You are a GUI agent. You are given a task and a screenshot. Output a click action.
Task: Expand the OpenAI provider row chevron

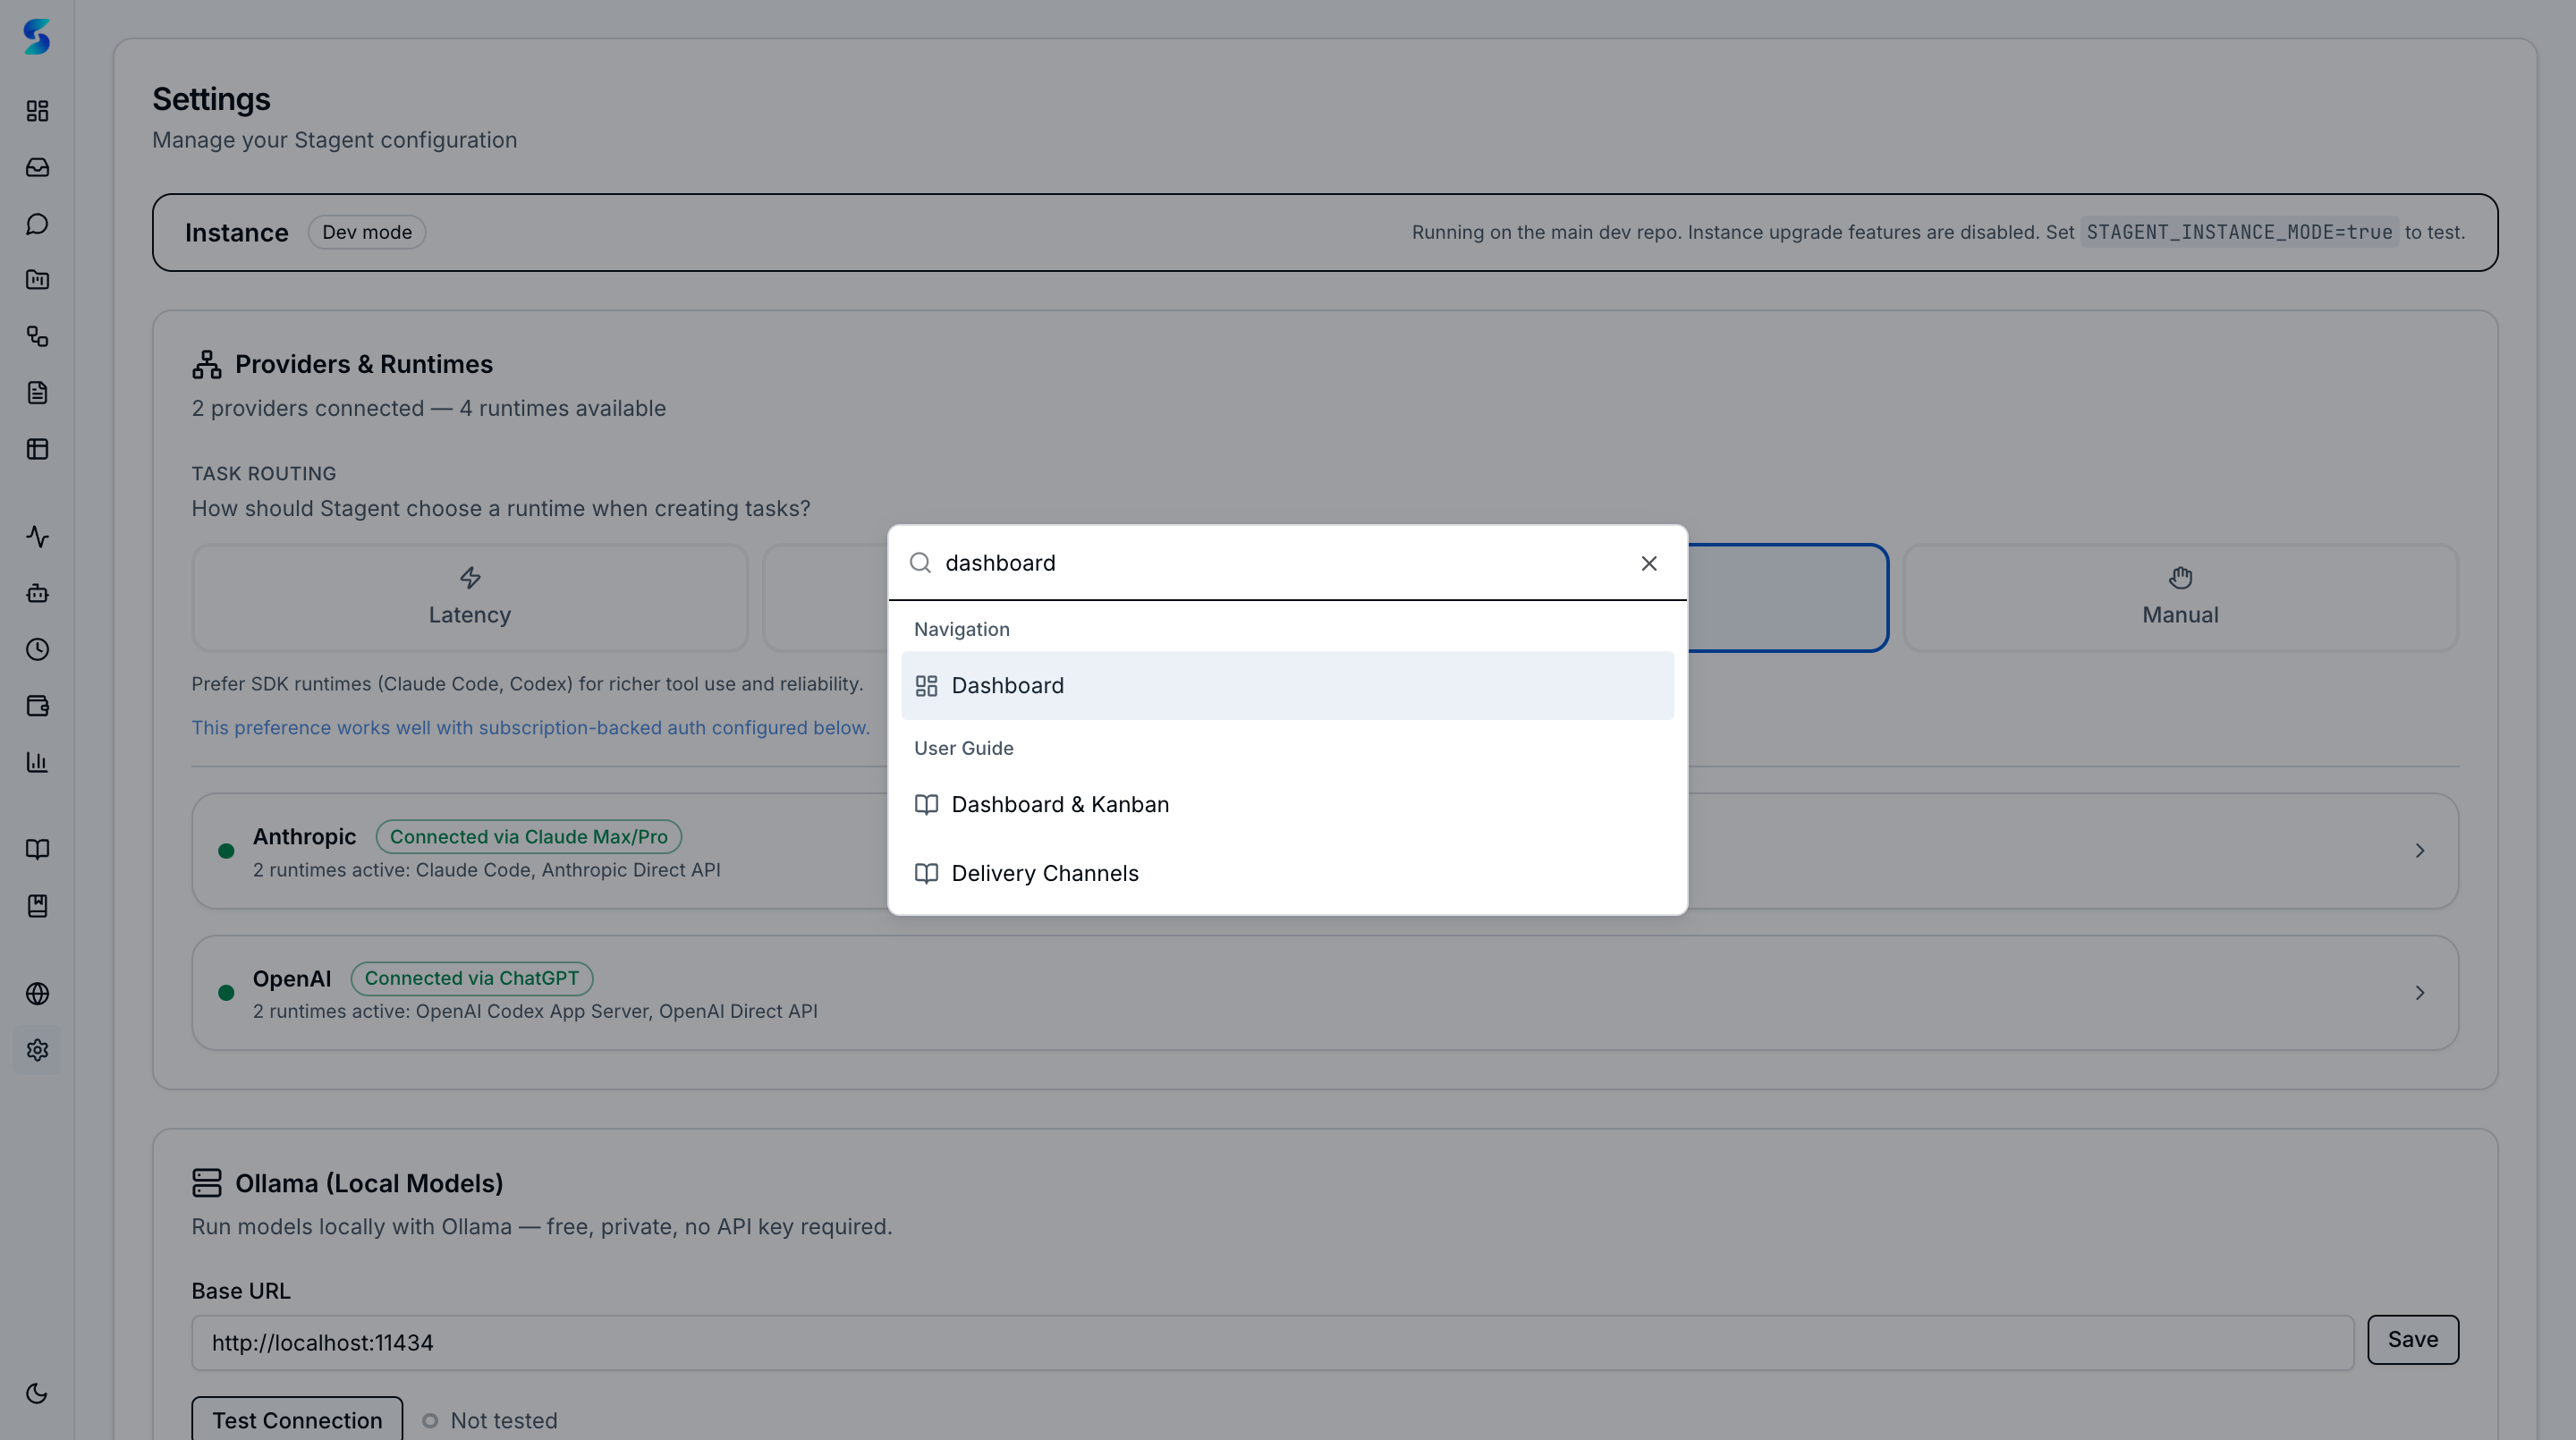click(x=2419, y=993)
